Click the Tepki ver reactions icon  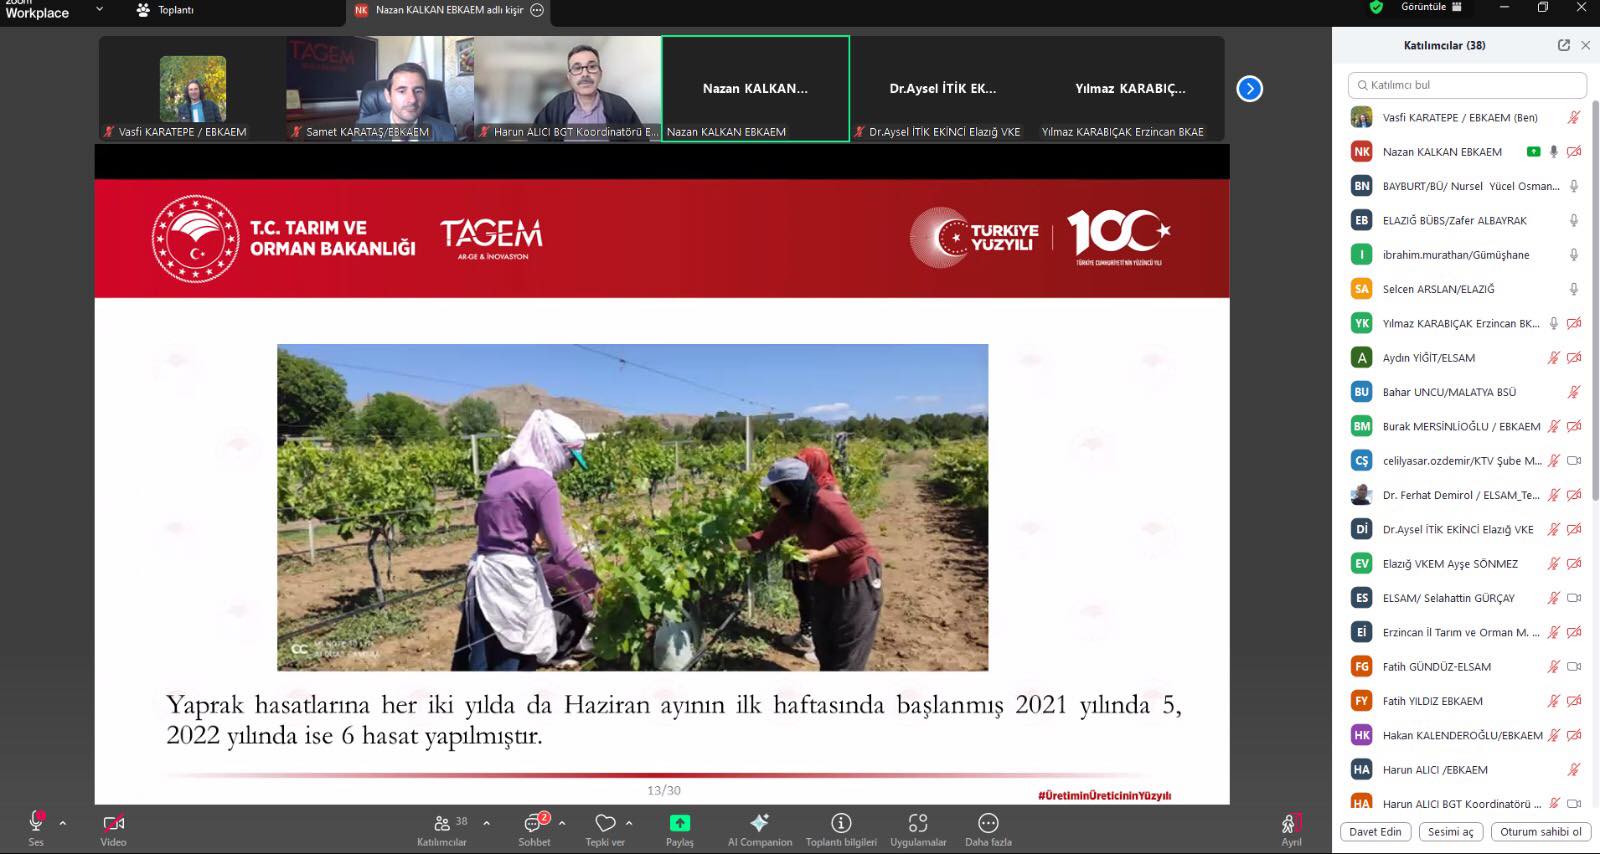tap(605, 823)
